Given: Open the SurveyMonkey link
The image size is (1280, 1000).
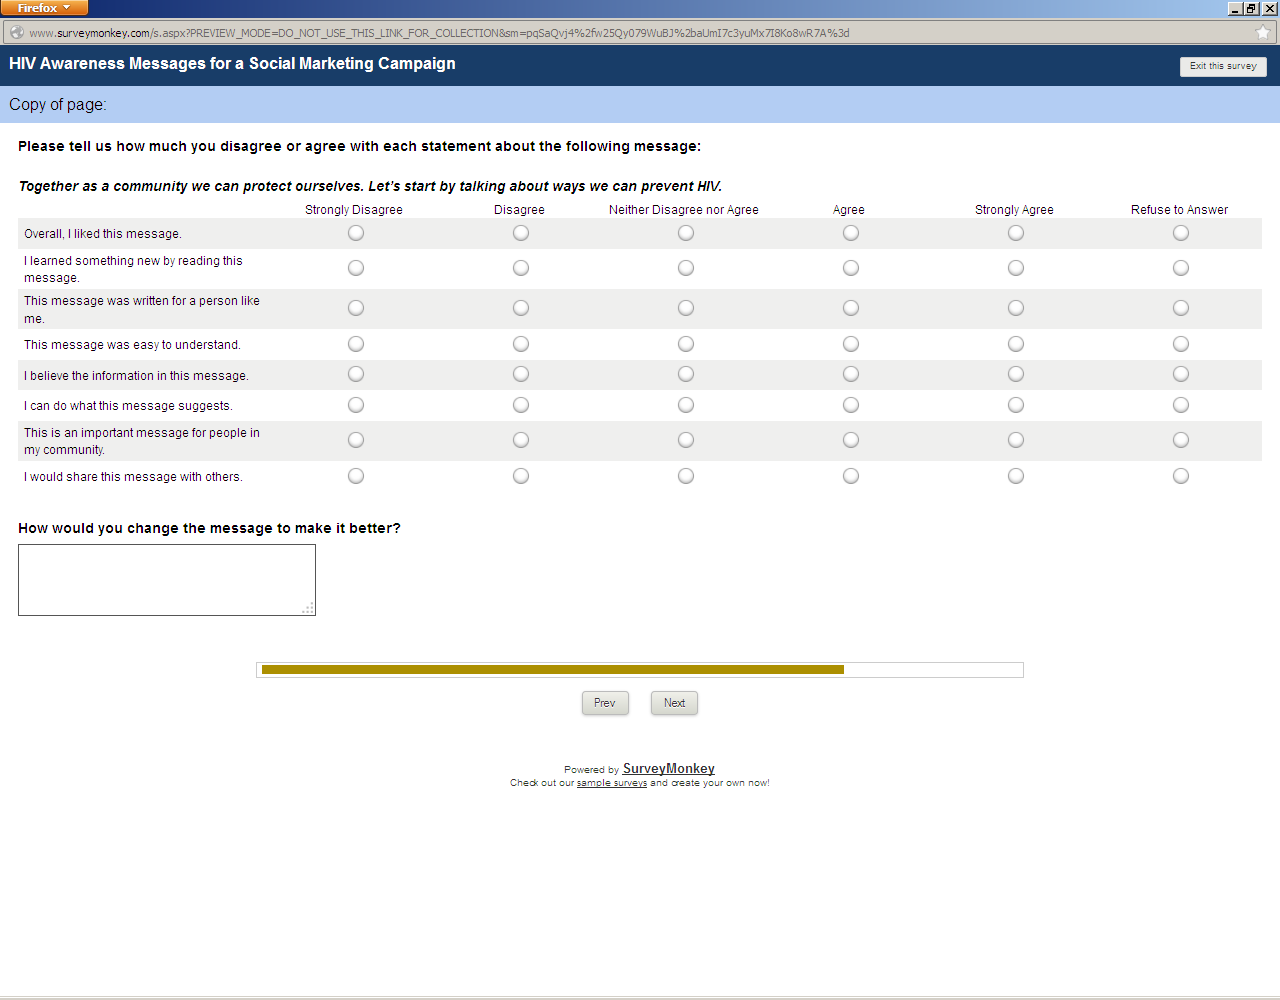Looking at the screenshot, I should pyautogui.click(x=668, y=769).
